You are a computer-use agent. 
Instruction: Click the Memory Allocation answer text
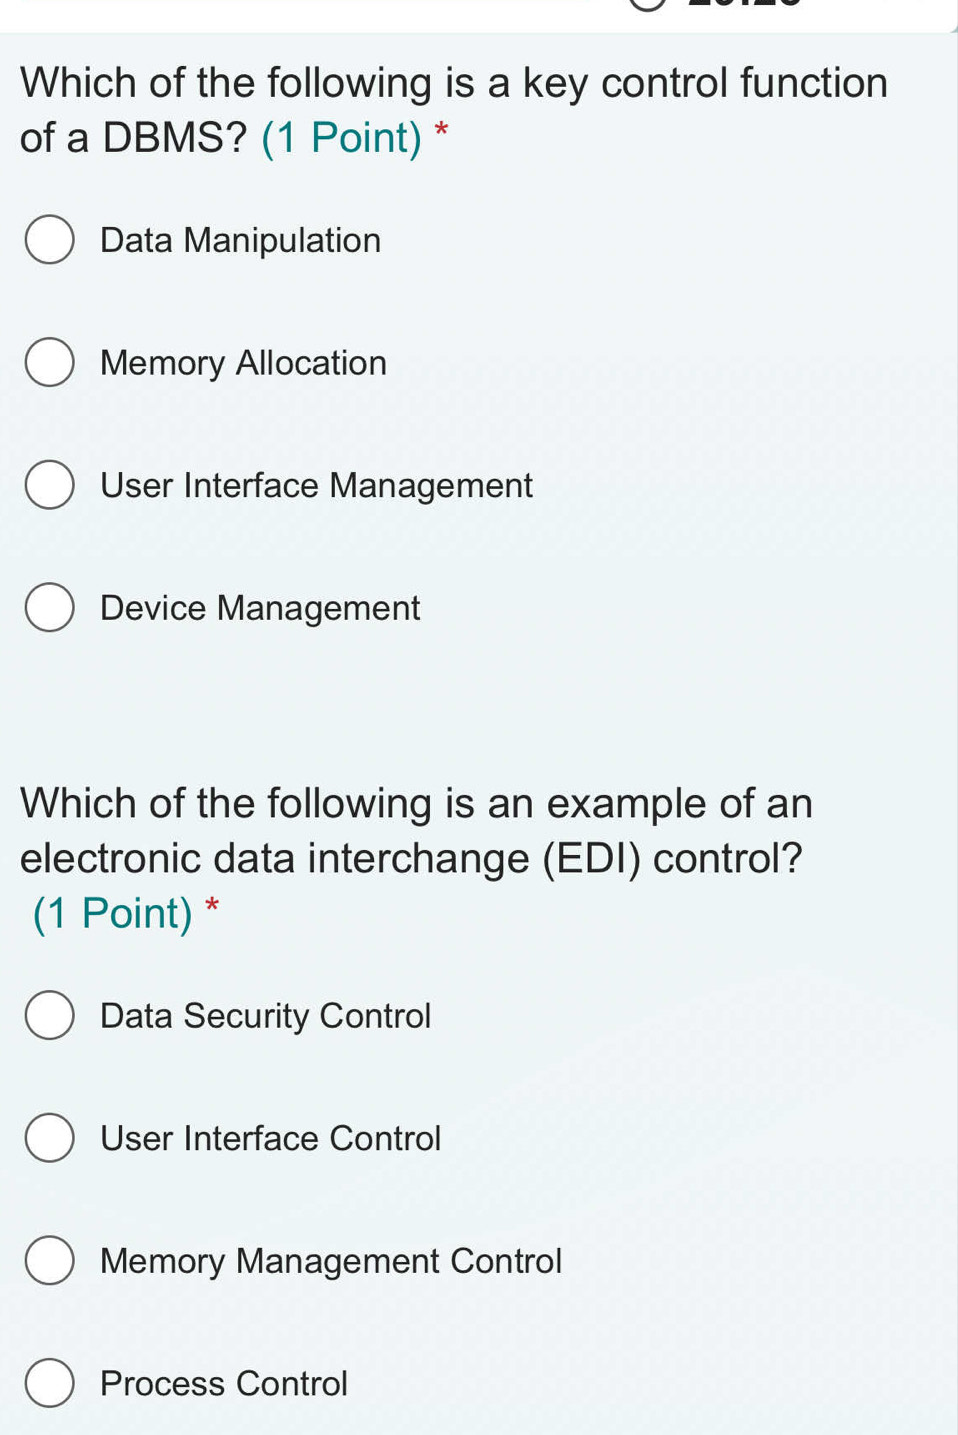(x=242, y=363)
